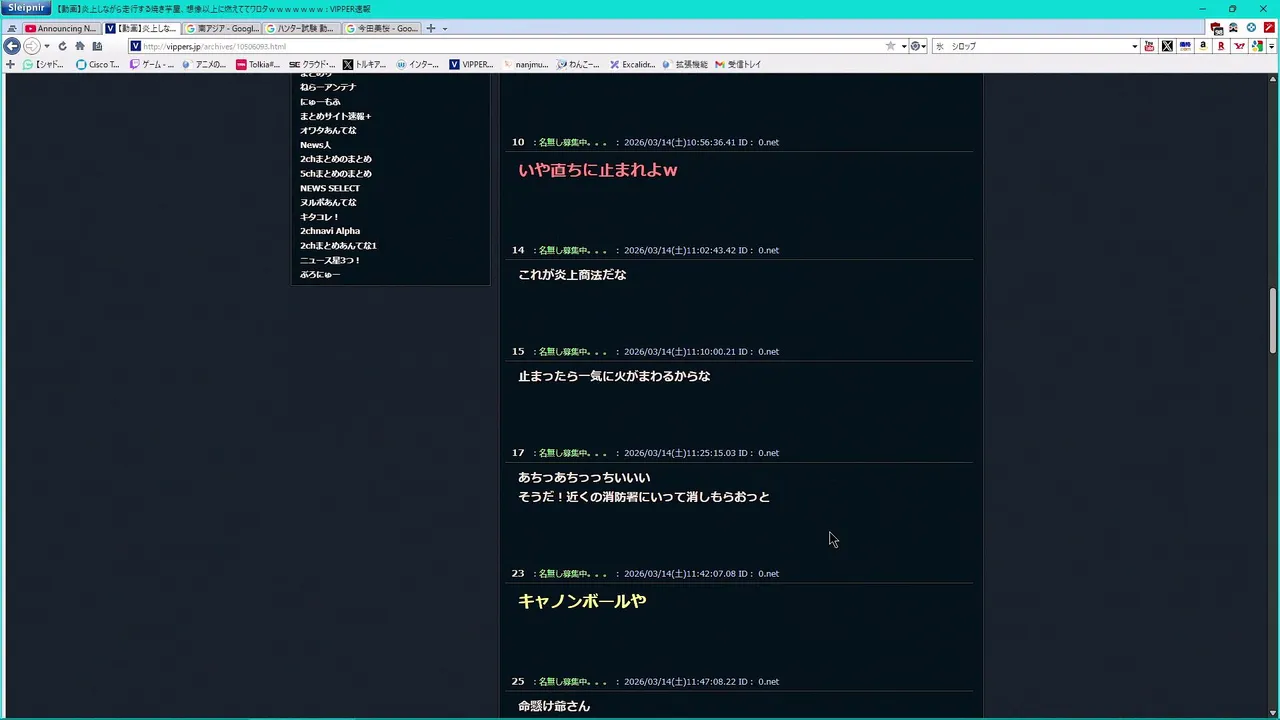Expand the search box history dropdown
The height and width of the screenshot is (720, 1280).
click(x=1134, y=46)
